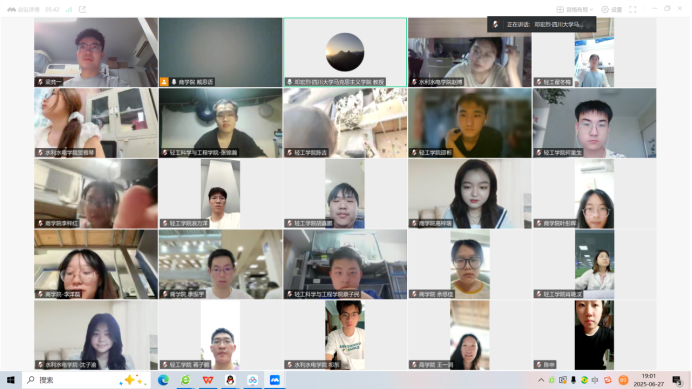This screenshot has height=389, width=692.
Task: Open the QQ penguin app in taskbar
Action: pos(230,380)
